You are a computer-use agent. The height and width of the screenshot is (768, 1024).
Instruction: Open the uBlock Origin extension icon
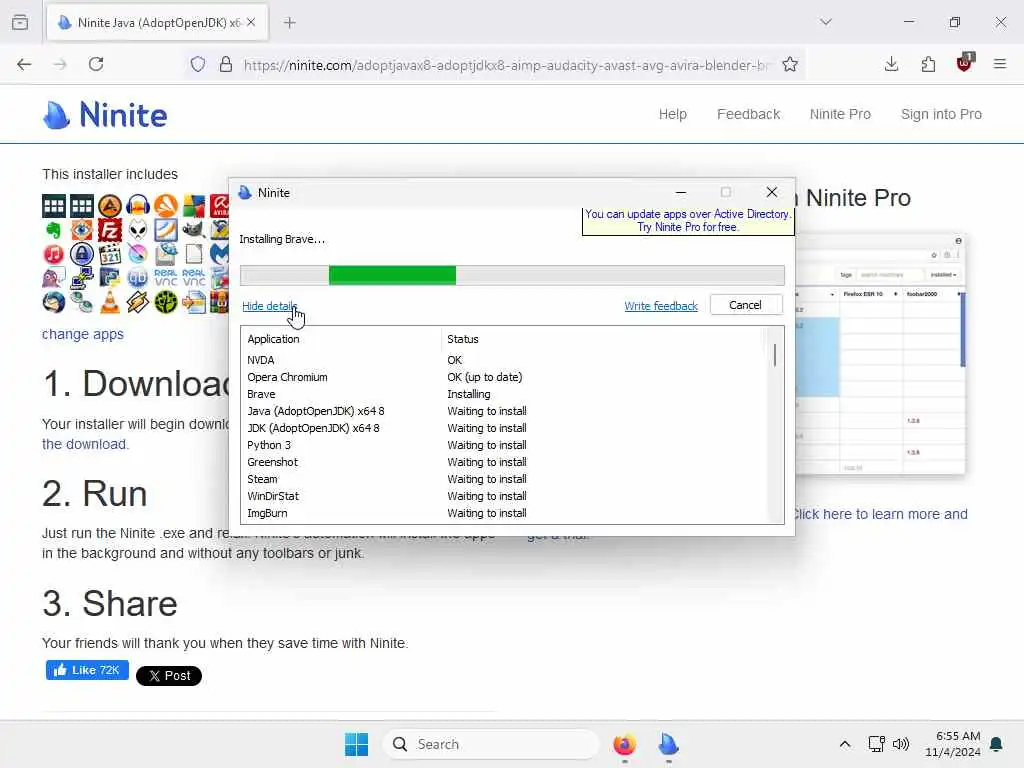tap(965, 63)
